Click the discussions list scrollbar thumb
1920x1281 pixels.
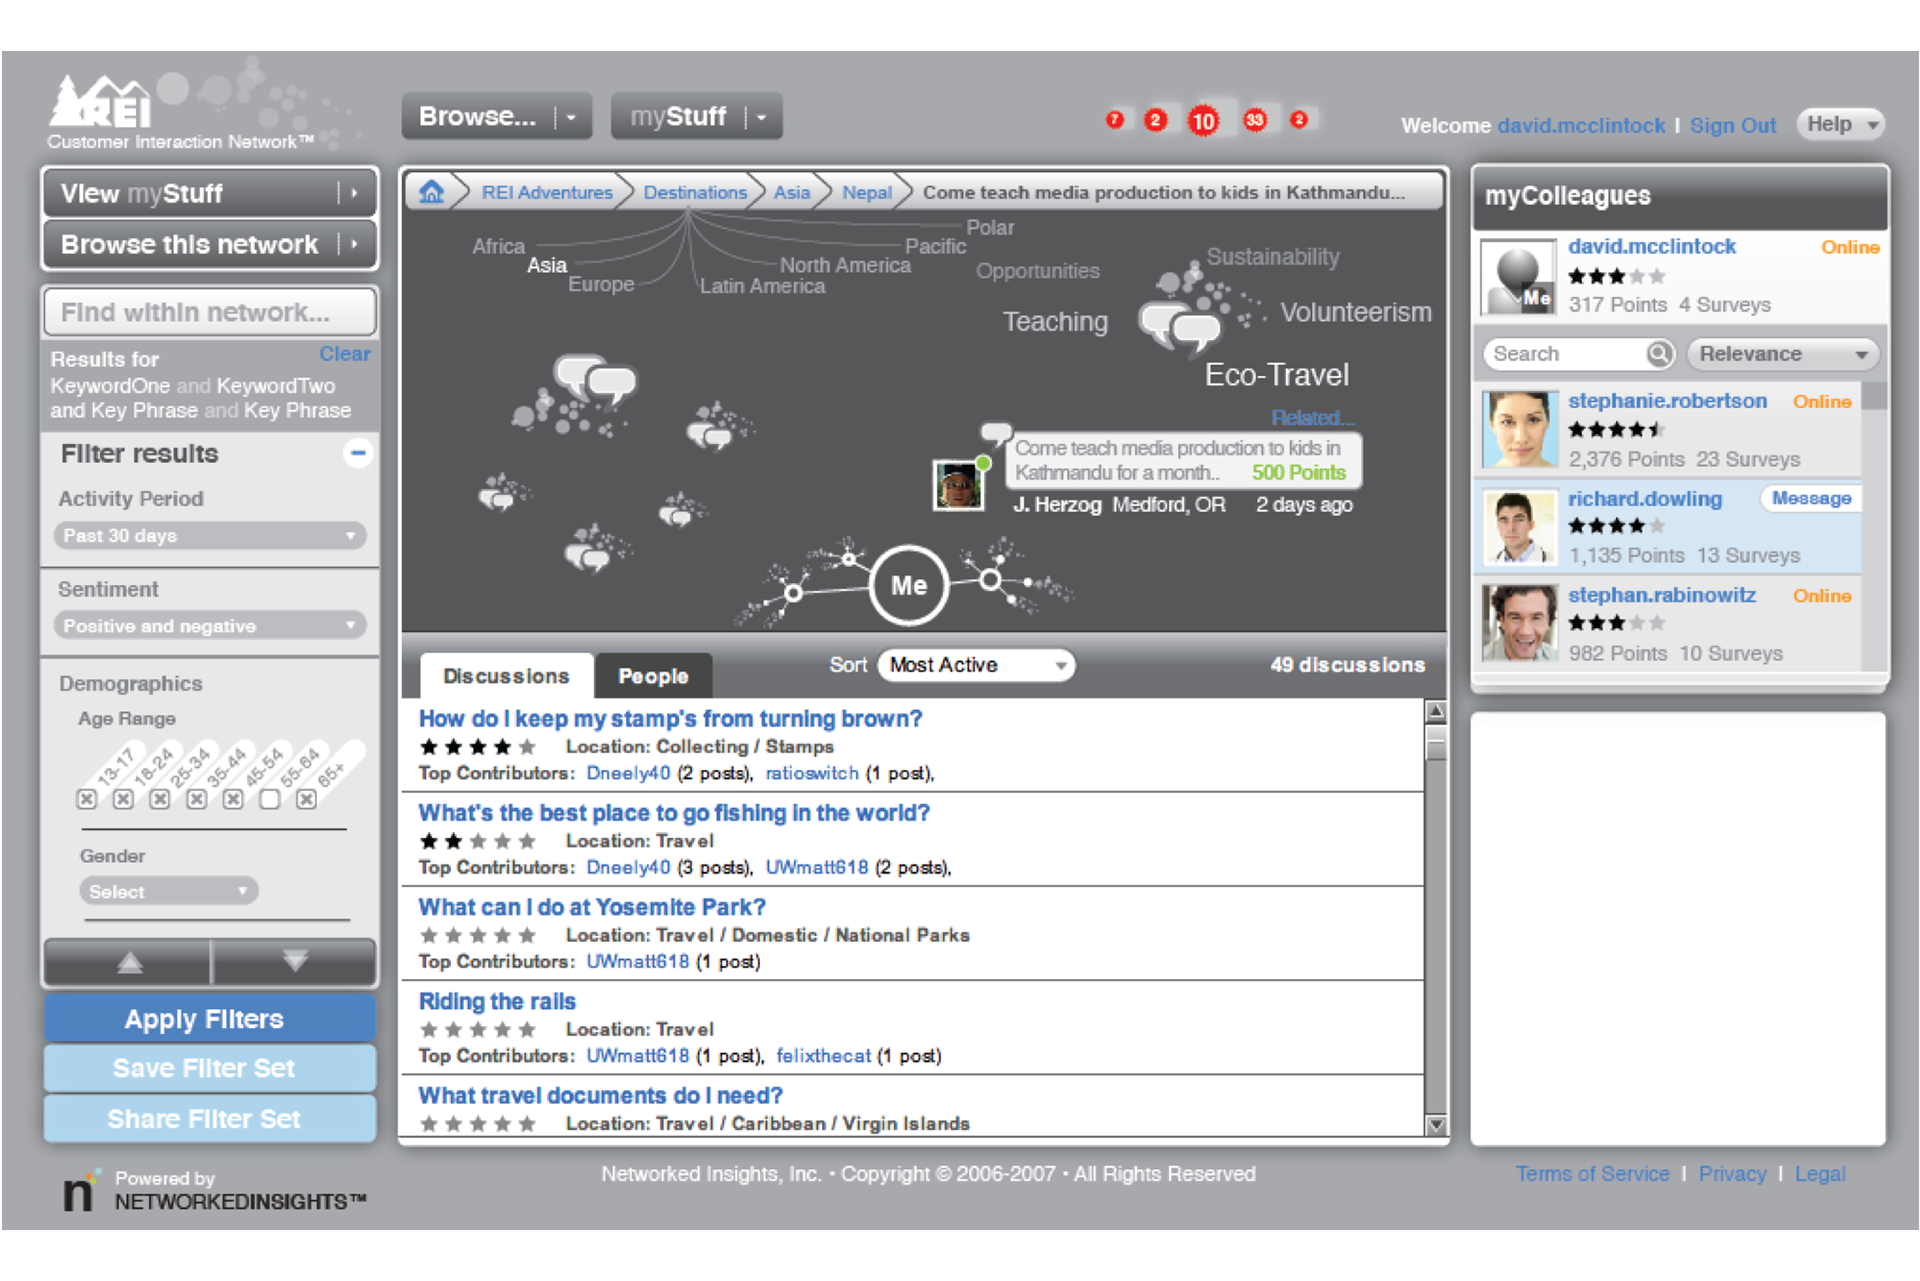point(1436,744)
